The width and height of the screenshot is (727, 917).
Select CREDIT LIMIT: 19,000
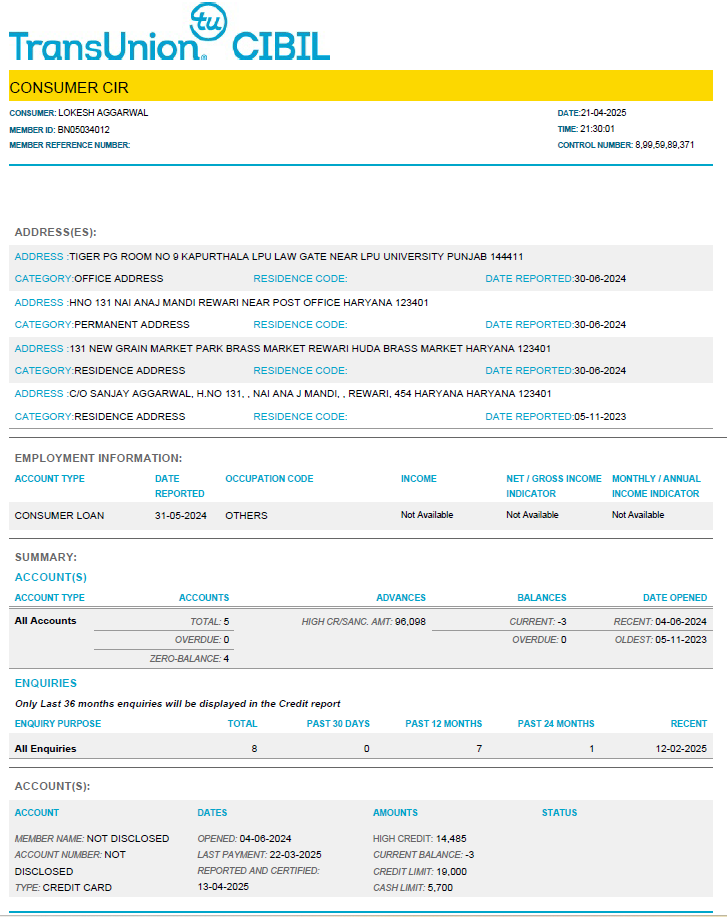coord(420,872)
